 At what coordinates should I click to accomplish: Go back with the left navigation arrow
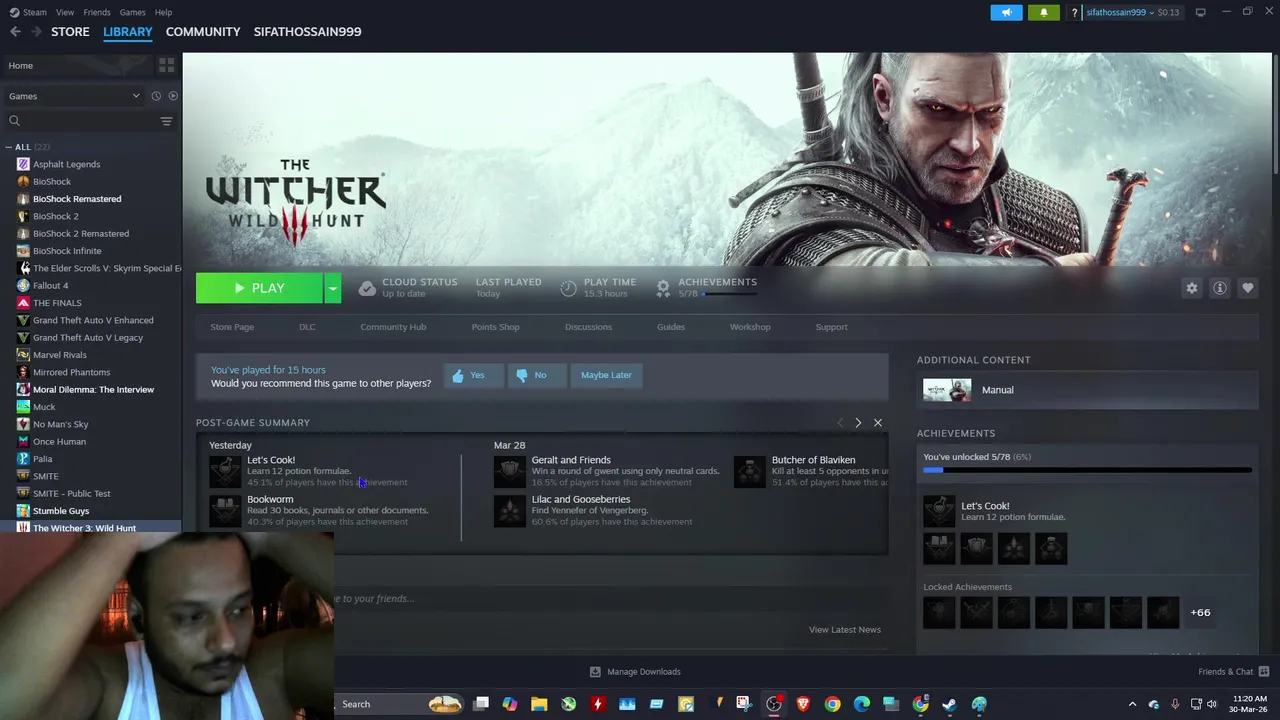15,32
